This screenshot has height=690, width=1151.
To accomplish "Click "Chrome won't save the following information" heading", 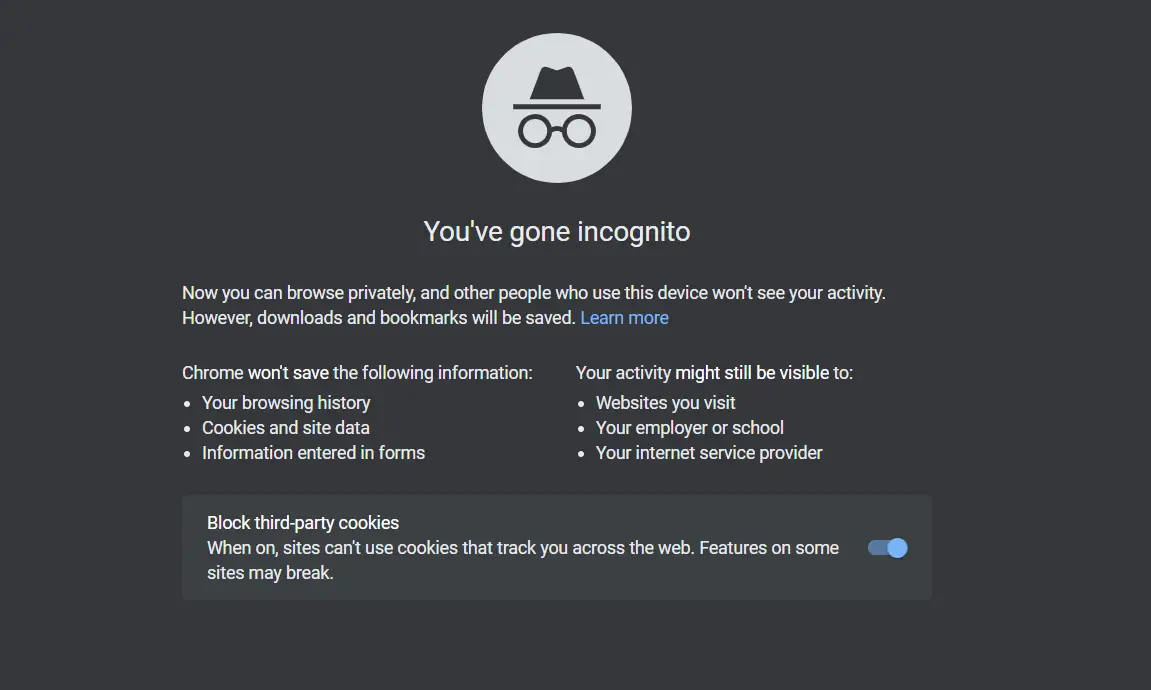I will coord(357,373).
